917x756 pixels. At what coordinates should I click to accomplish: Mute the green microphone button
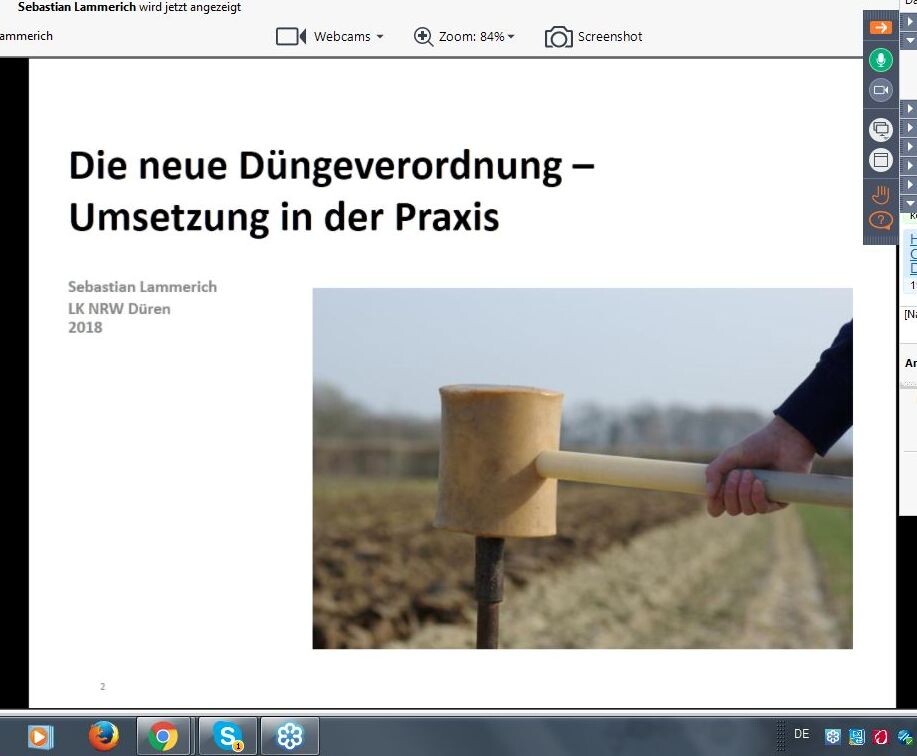[x=880, y=60]
